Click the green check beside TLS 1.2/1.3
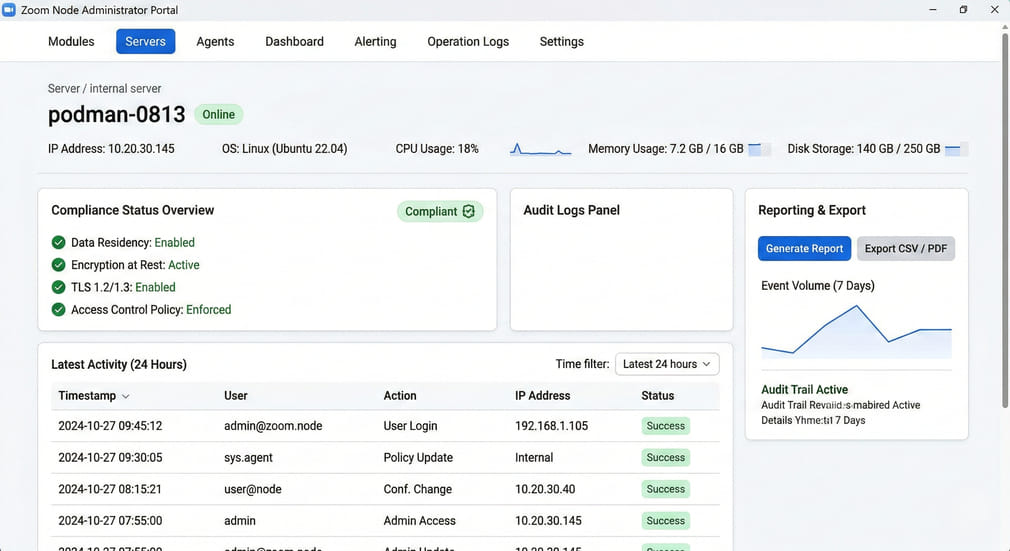The image size is (1010, 551). pos(58,287)
